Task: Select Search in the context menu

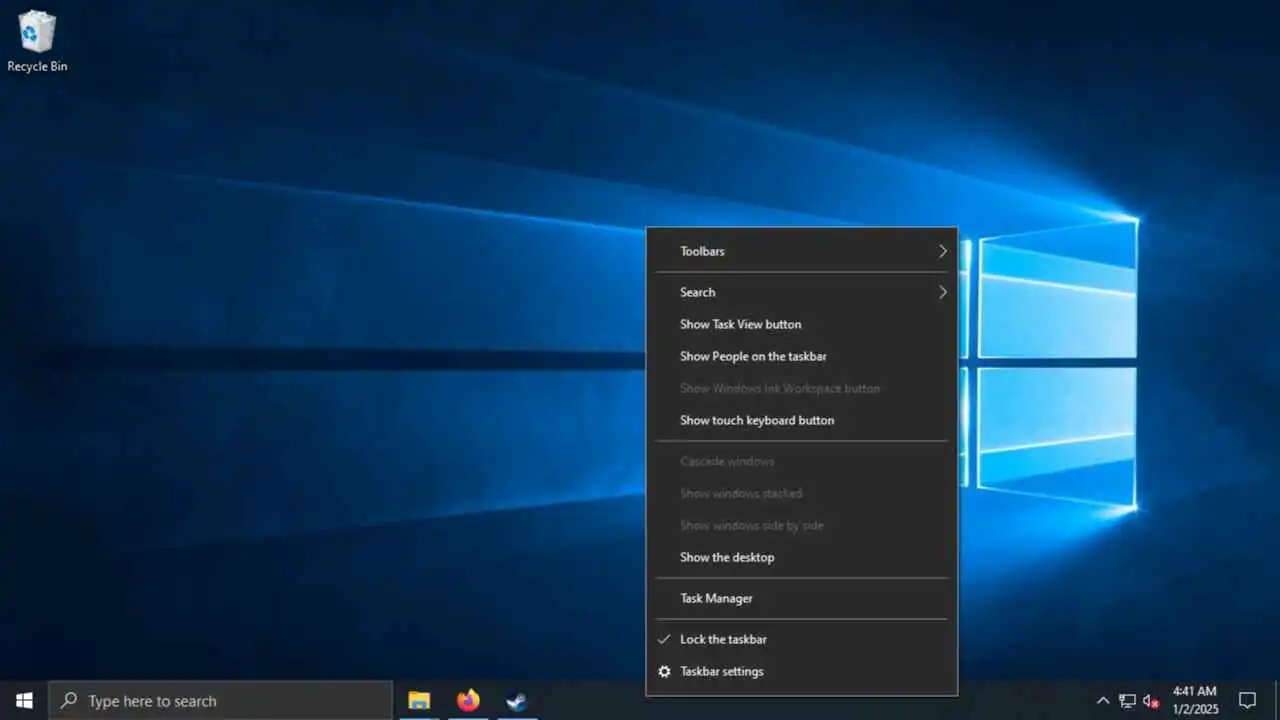Action: point(802,292)
